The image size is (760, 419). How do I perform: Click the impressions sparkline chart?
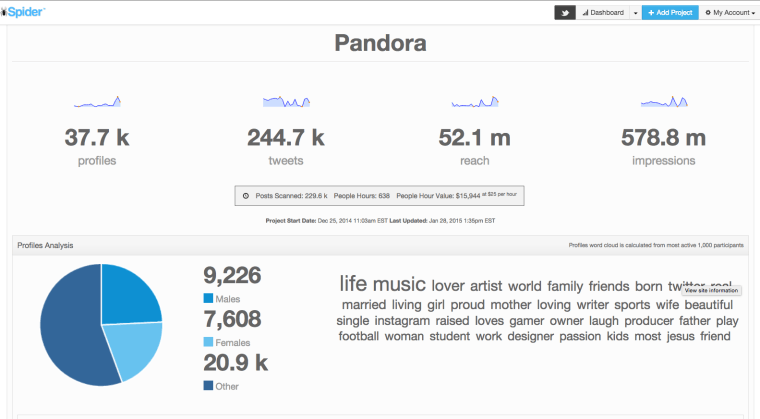point(664,101)
